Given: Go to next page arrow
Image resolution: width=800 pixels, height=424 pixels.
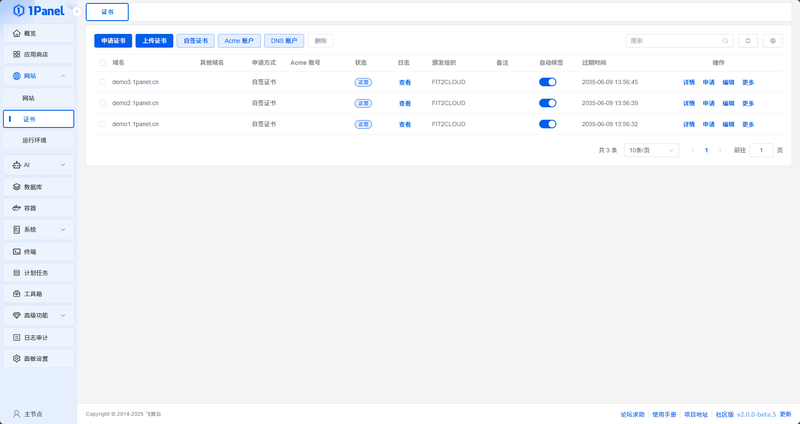Looking at the screenshot, I should click(720, 151).
